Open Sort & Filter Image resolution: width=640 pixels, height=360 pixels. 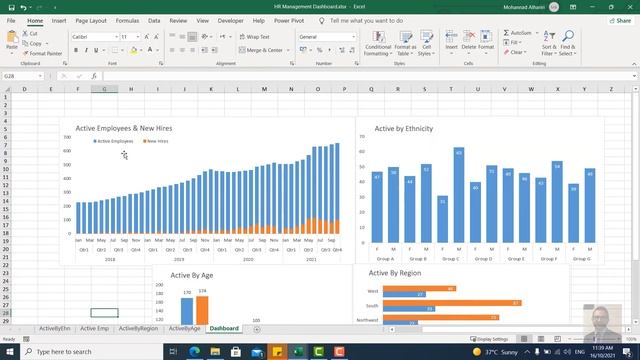pos(549,43)
